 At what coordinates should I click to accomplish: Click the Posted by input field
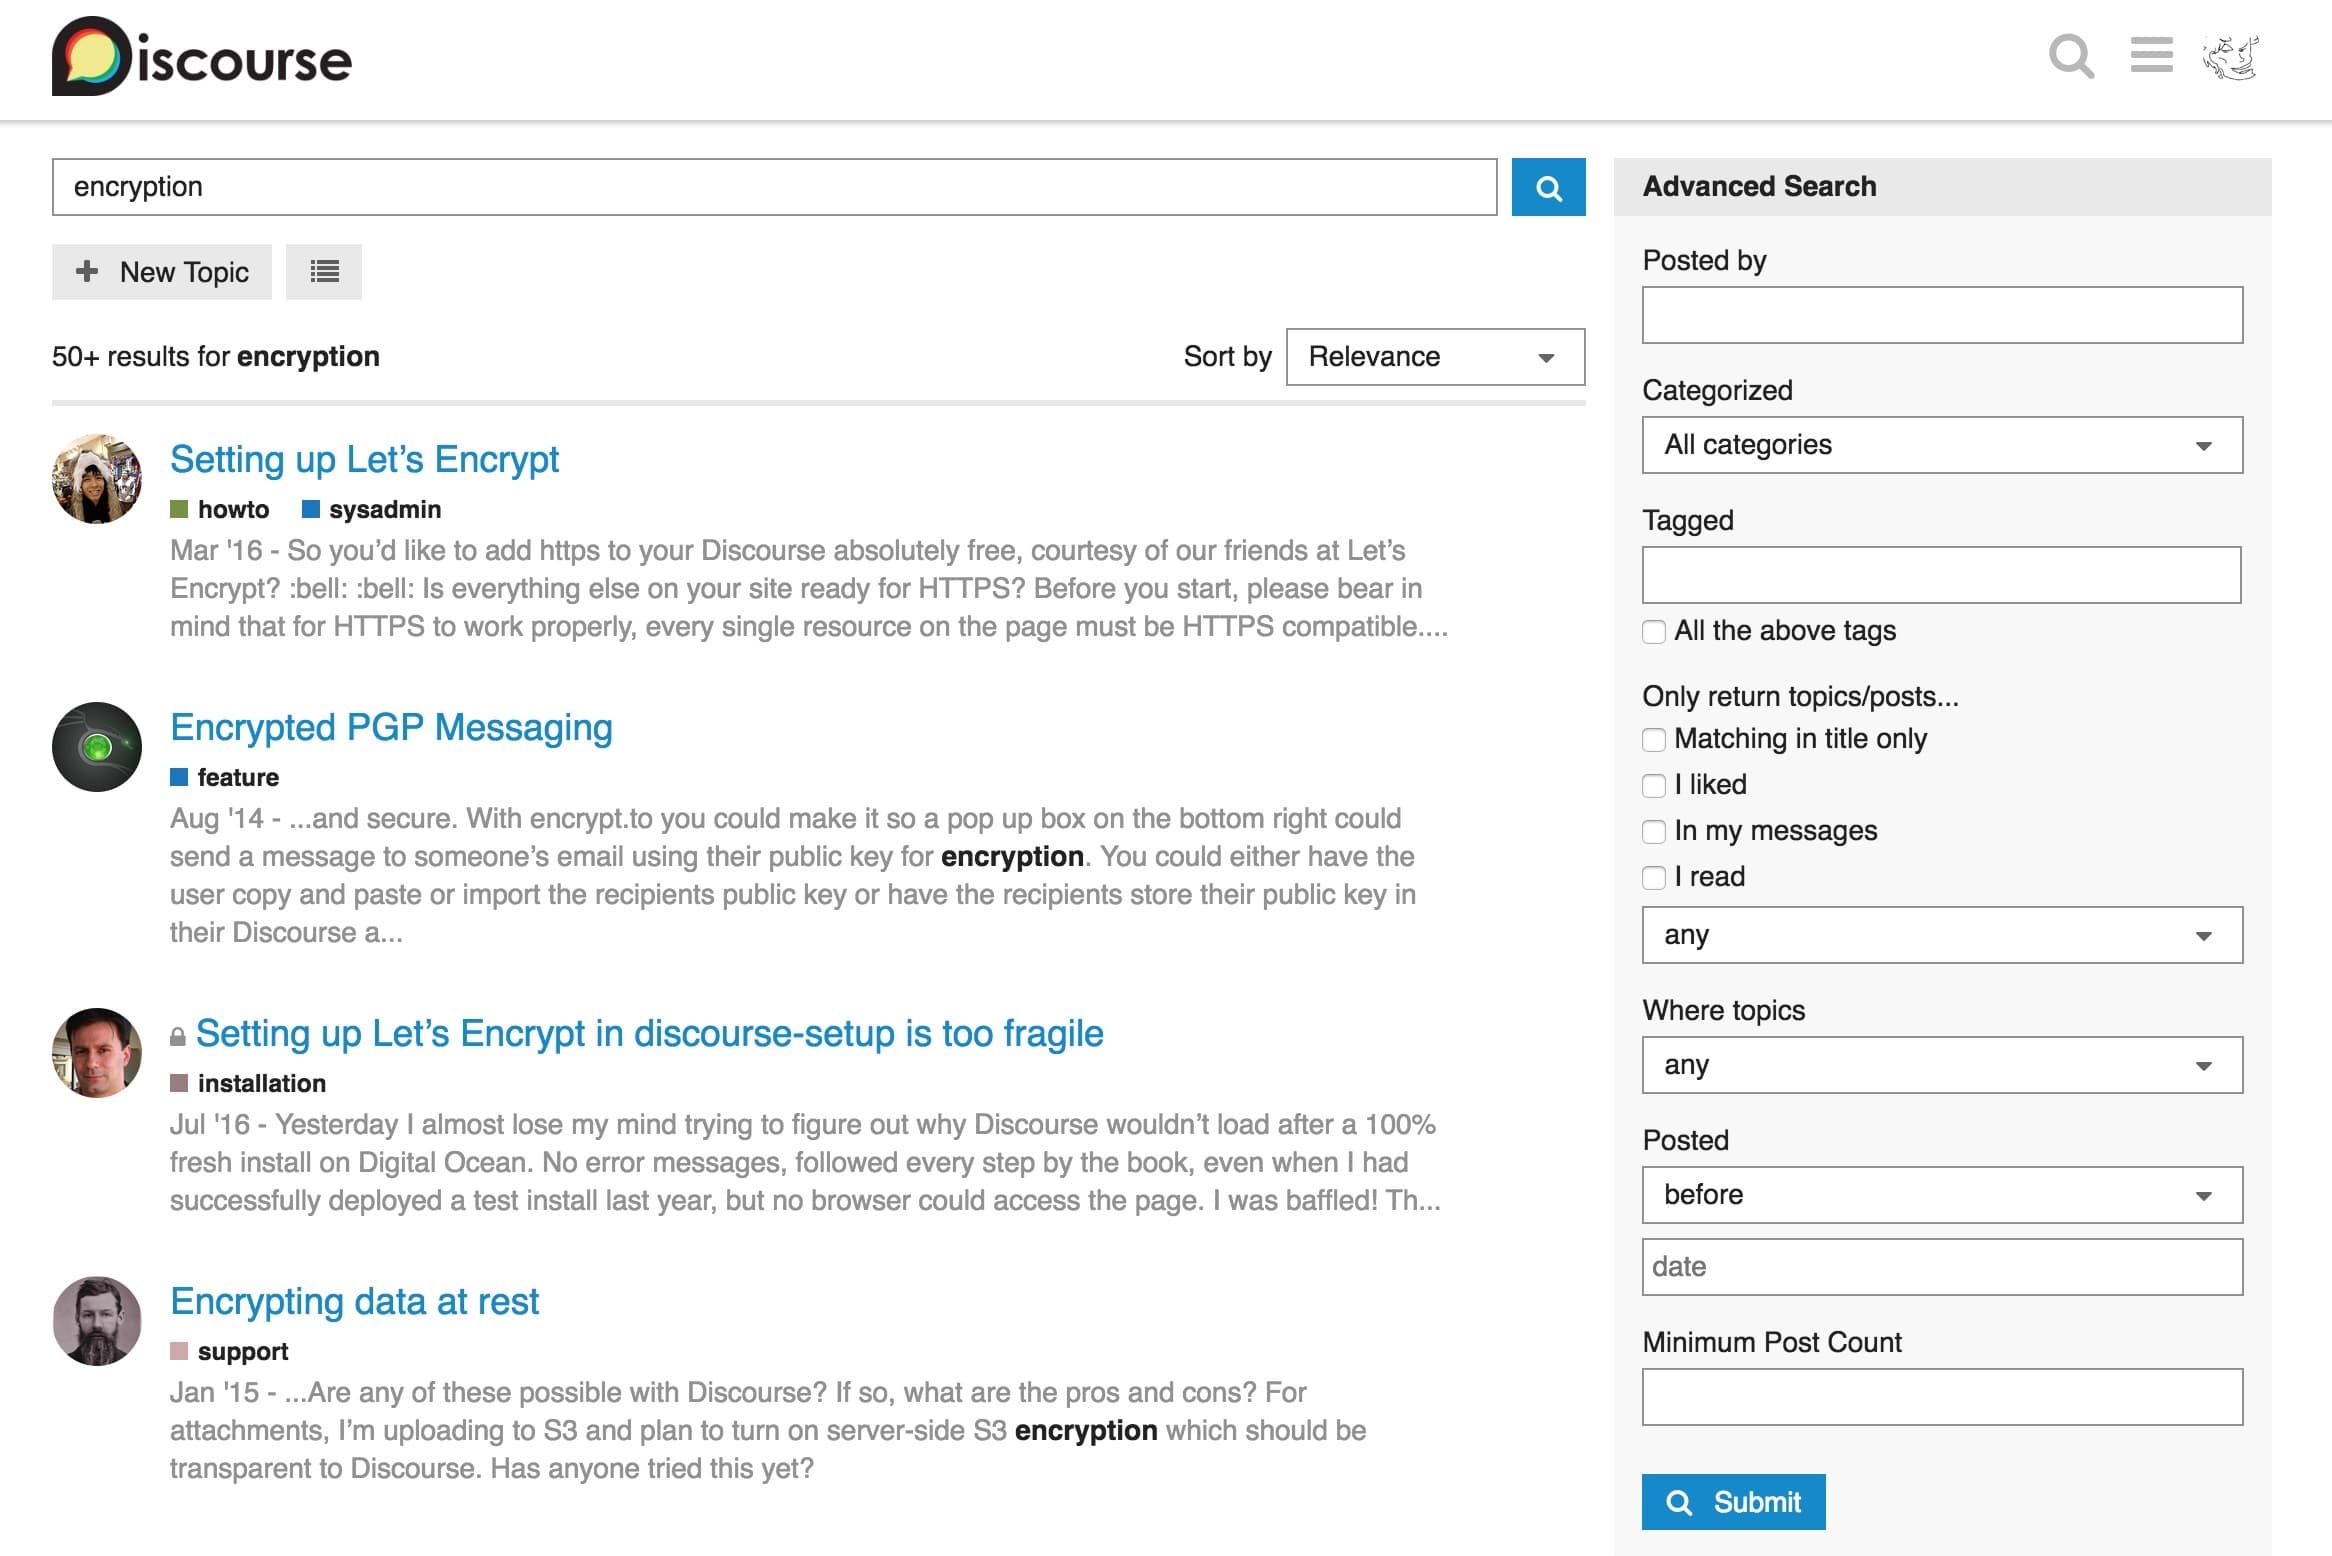coord(1941,315)
